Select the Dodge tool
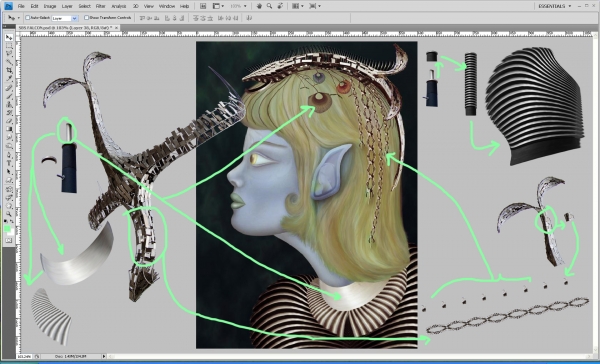The width and height of the screenshot is (600, 364). point(9,145)
